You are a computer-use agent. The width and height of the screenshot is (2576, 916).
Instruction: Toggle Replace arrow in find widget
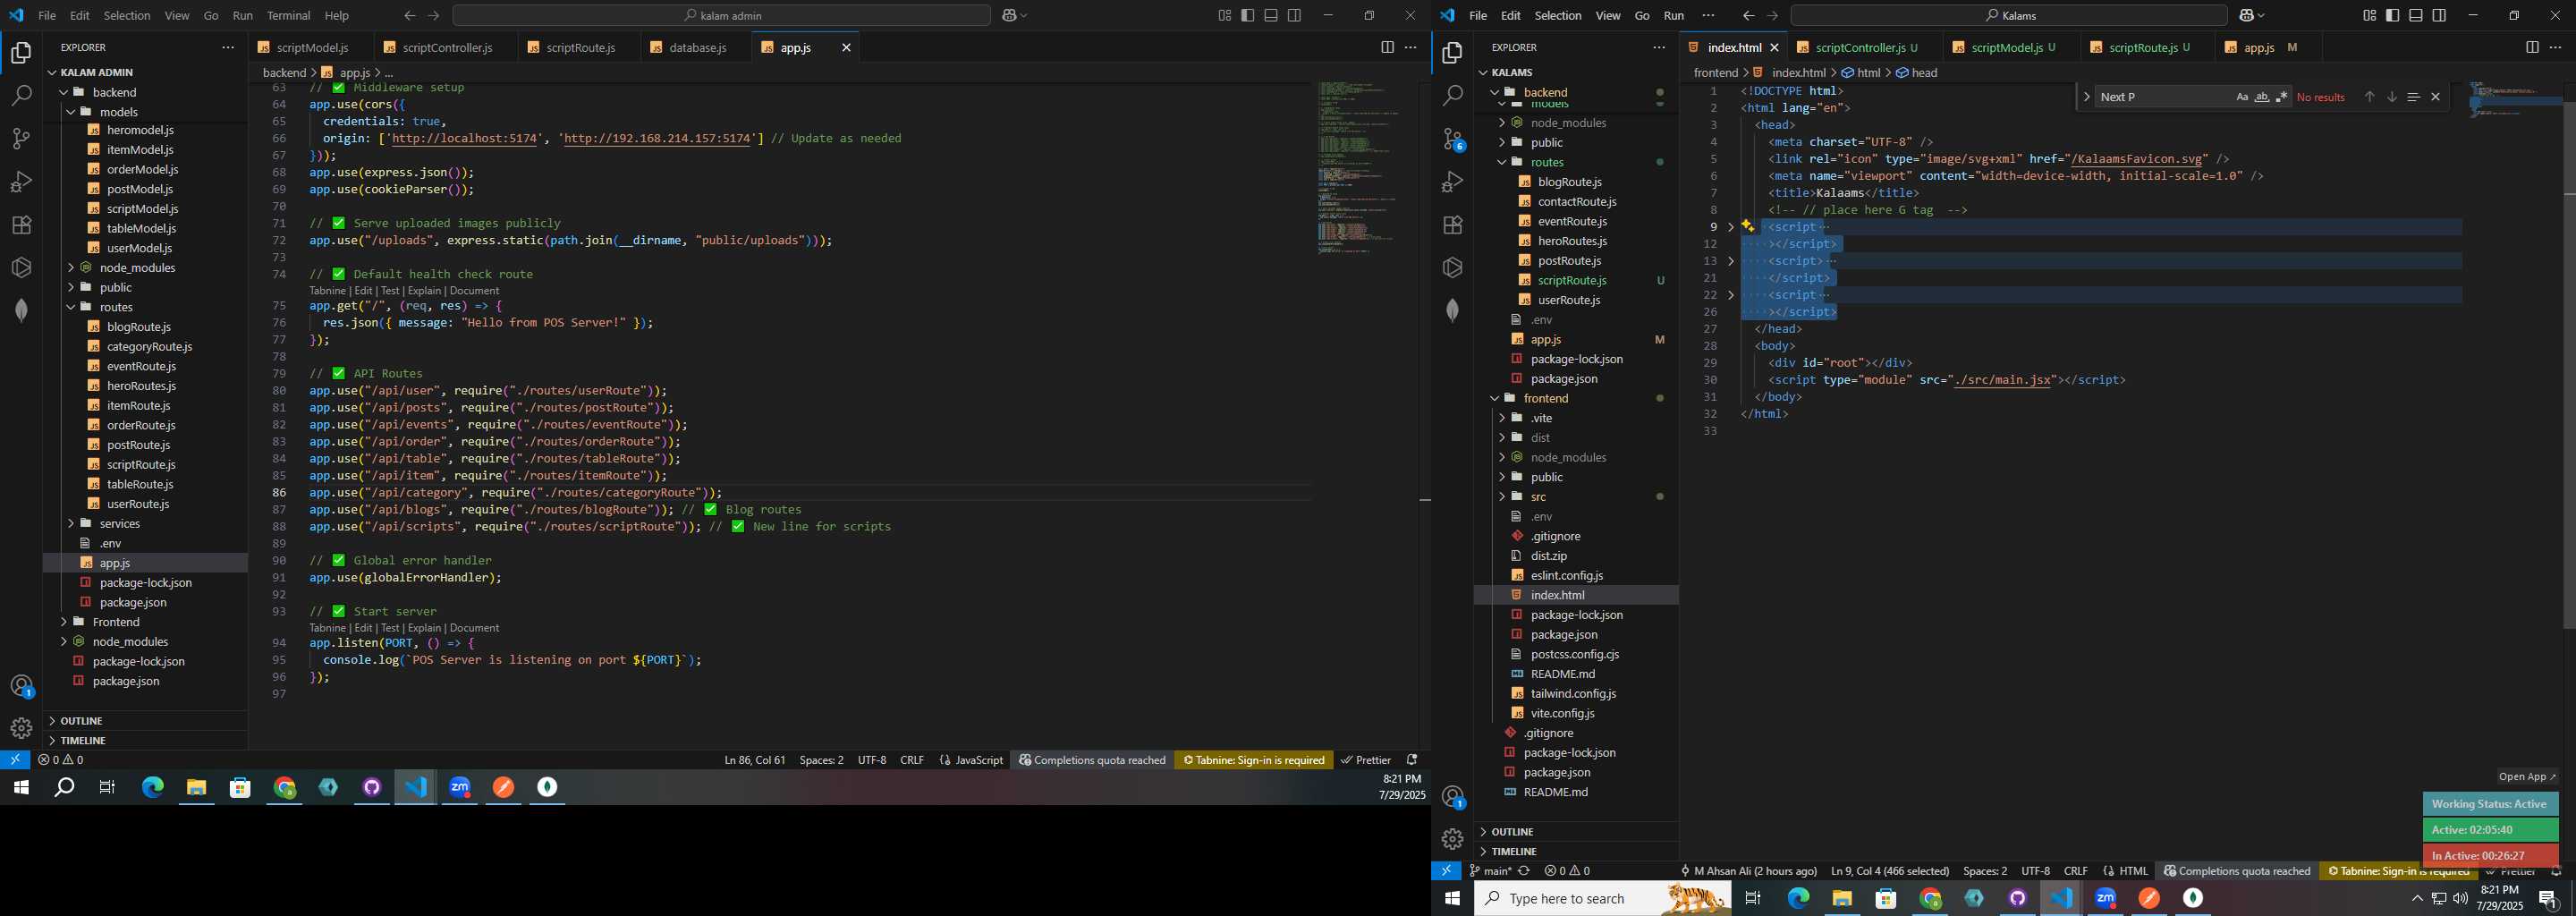point(2086,97)
